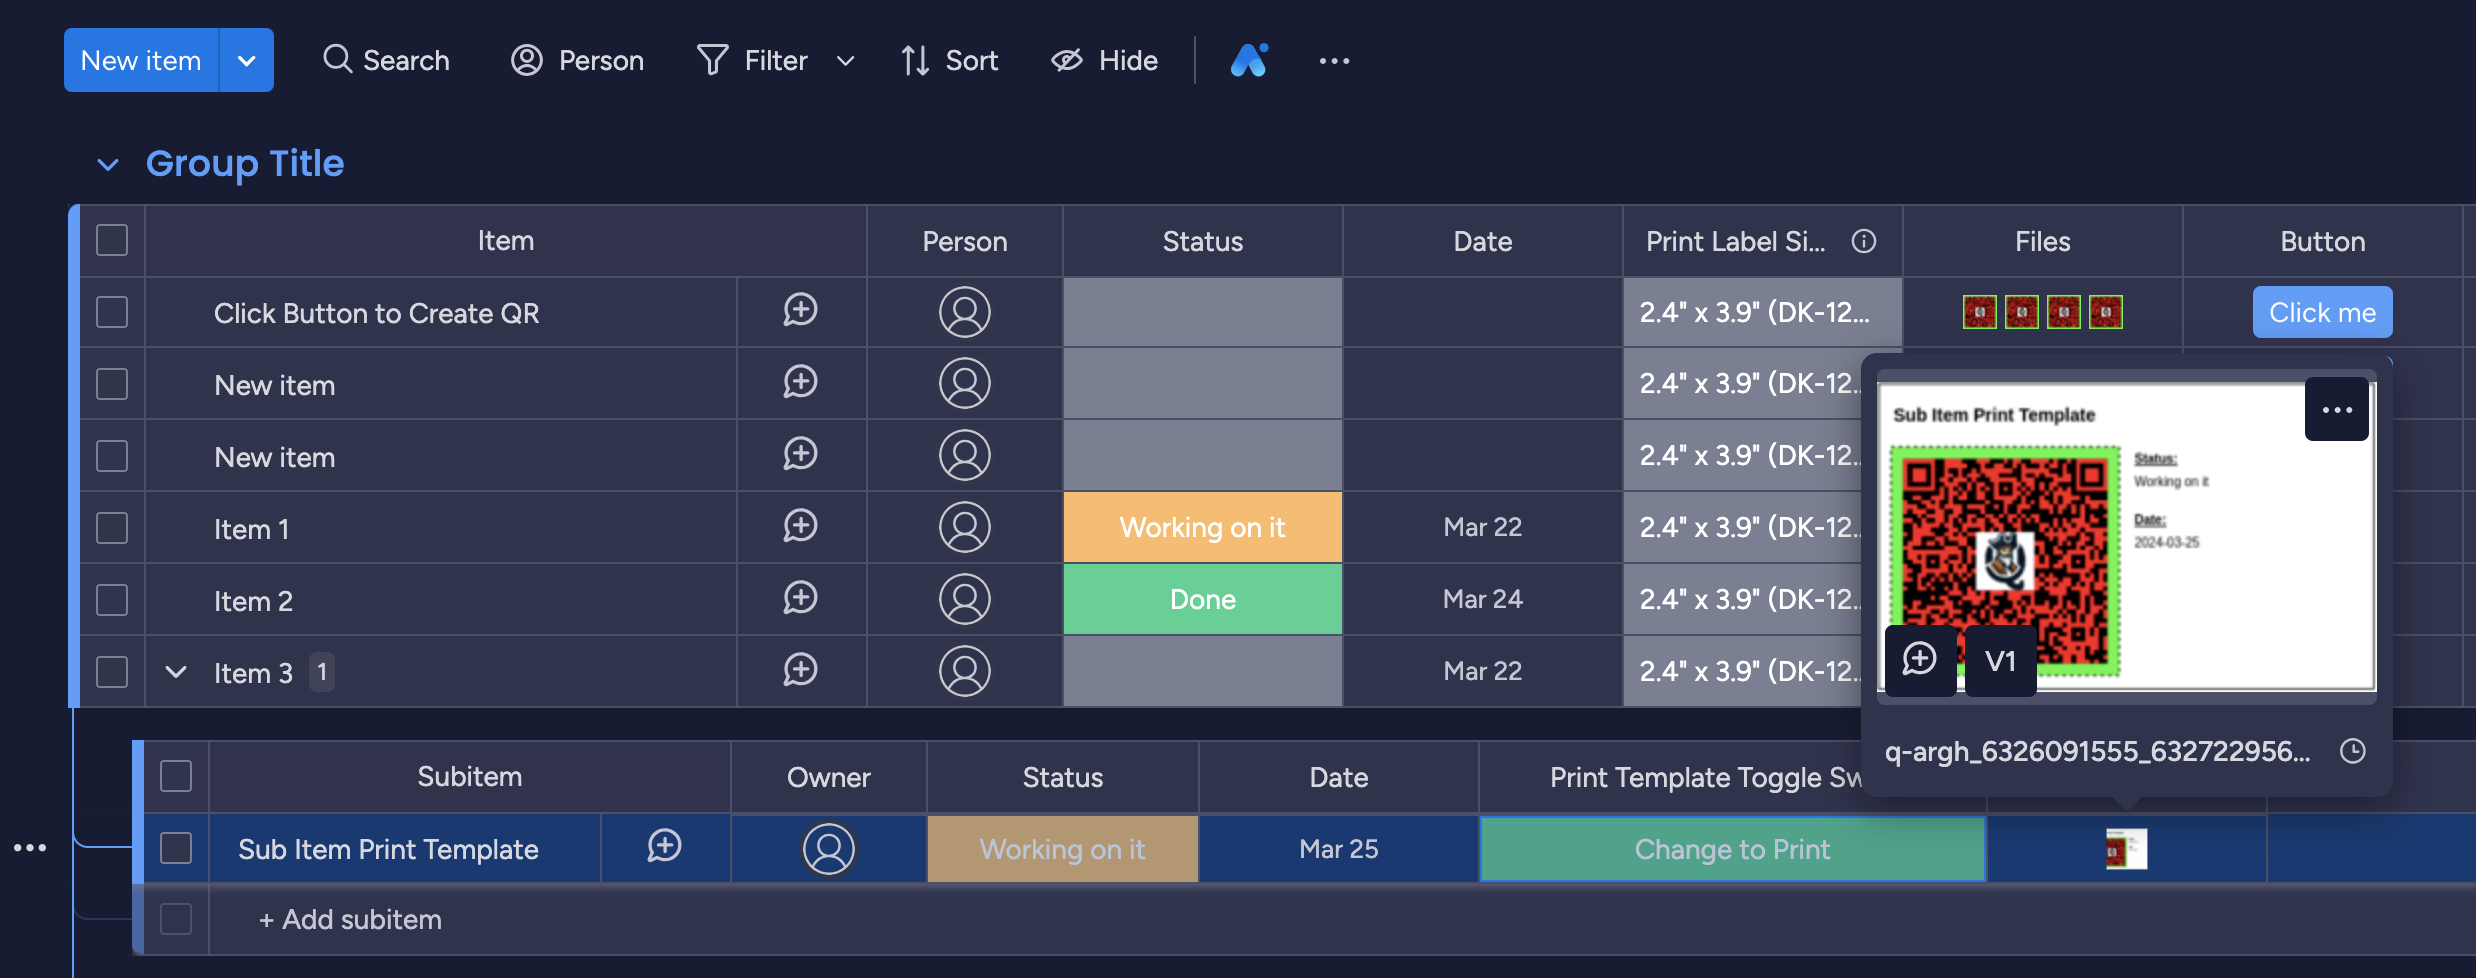
Task: Click the file history clock icon
Action: 2353,751
